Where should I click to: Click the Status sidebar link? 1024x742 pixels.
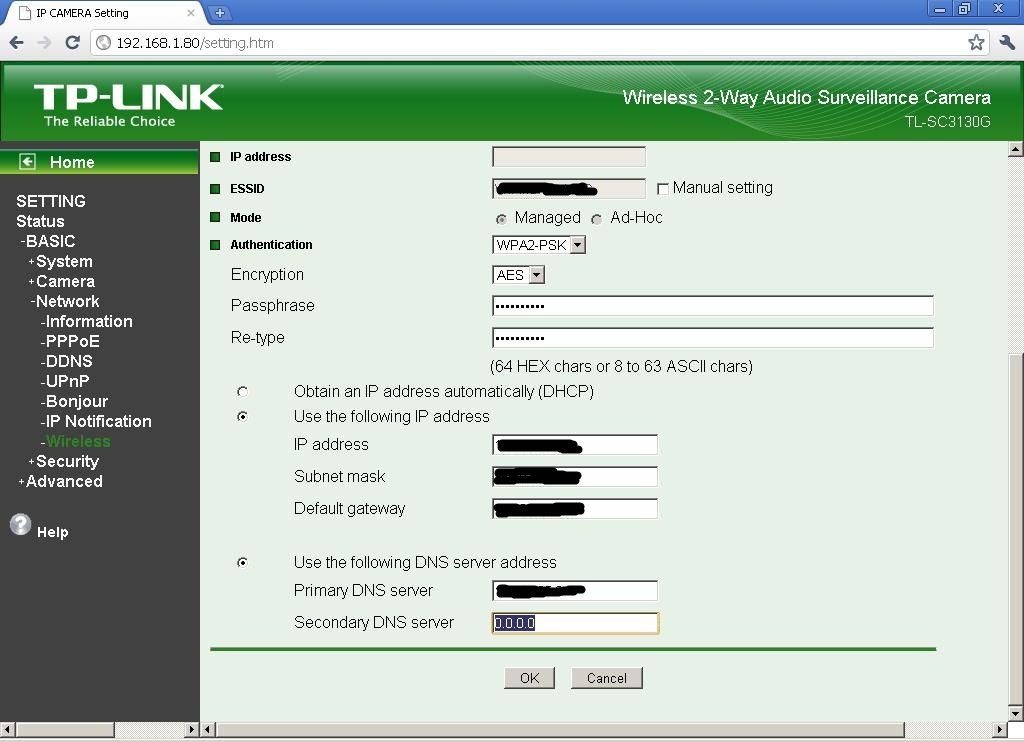click(x=40, y=221)
